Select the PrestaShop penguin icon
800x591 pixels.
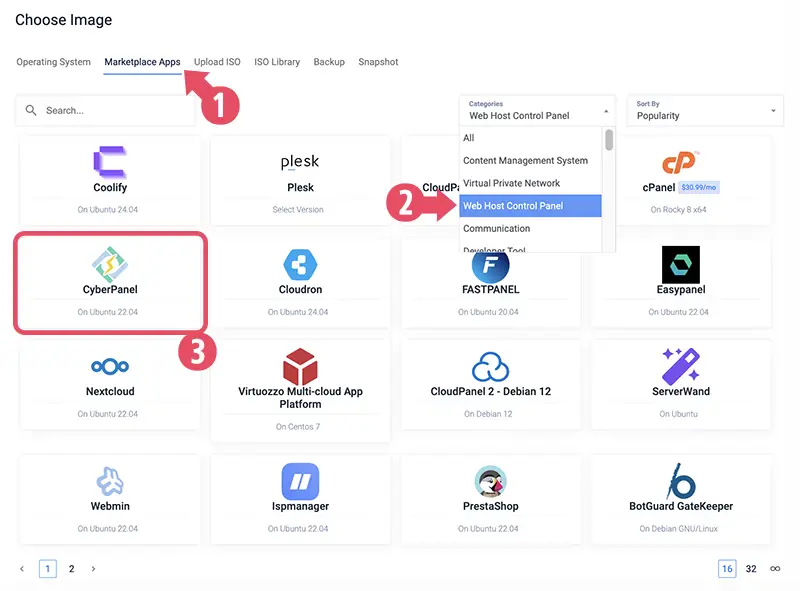coord(490,481)
